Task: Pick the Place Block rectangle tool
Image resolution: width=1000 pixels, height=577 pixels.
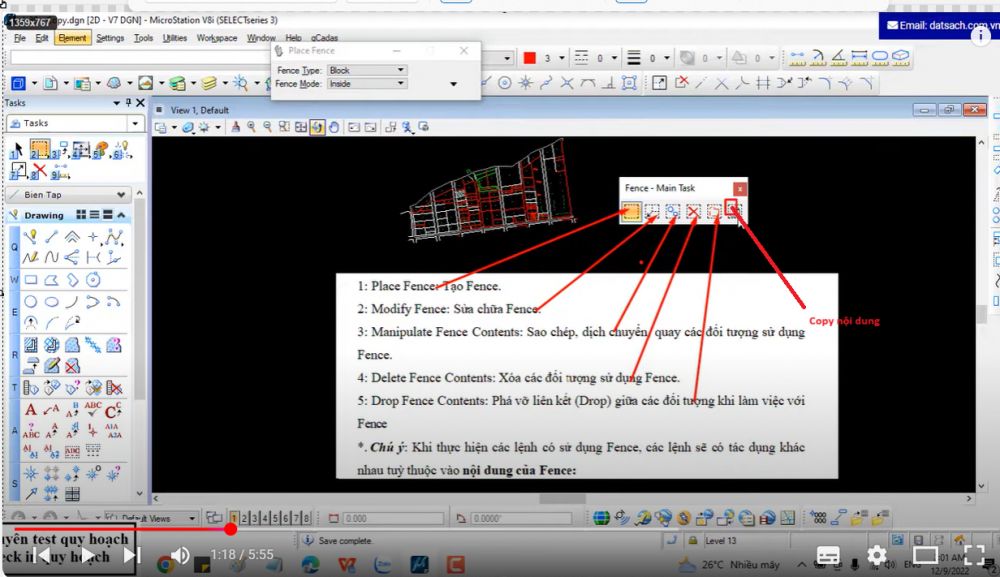Action: click(x=31, y=280)
